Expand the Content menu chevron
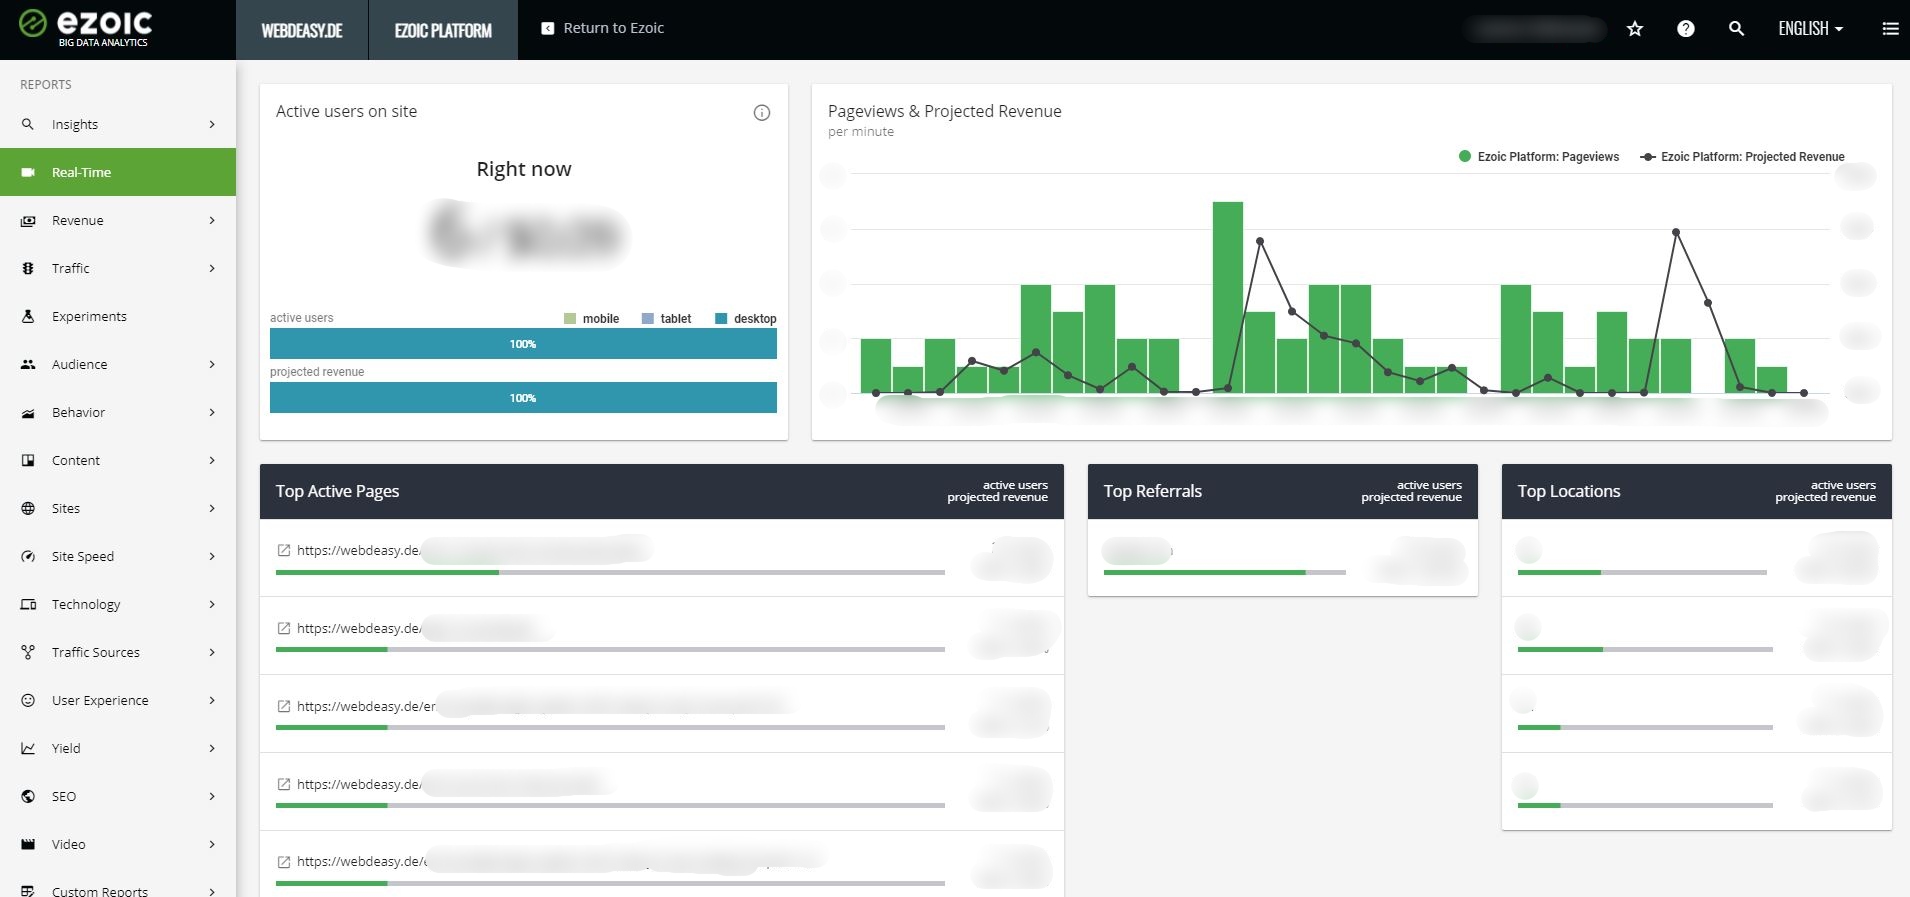1910x897 pixels. click(212, 460)
